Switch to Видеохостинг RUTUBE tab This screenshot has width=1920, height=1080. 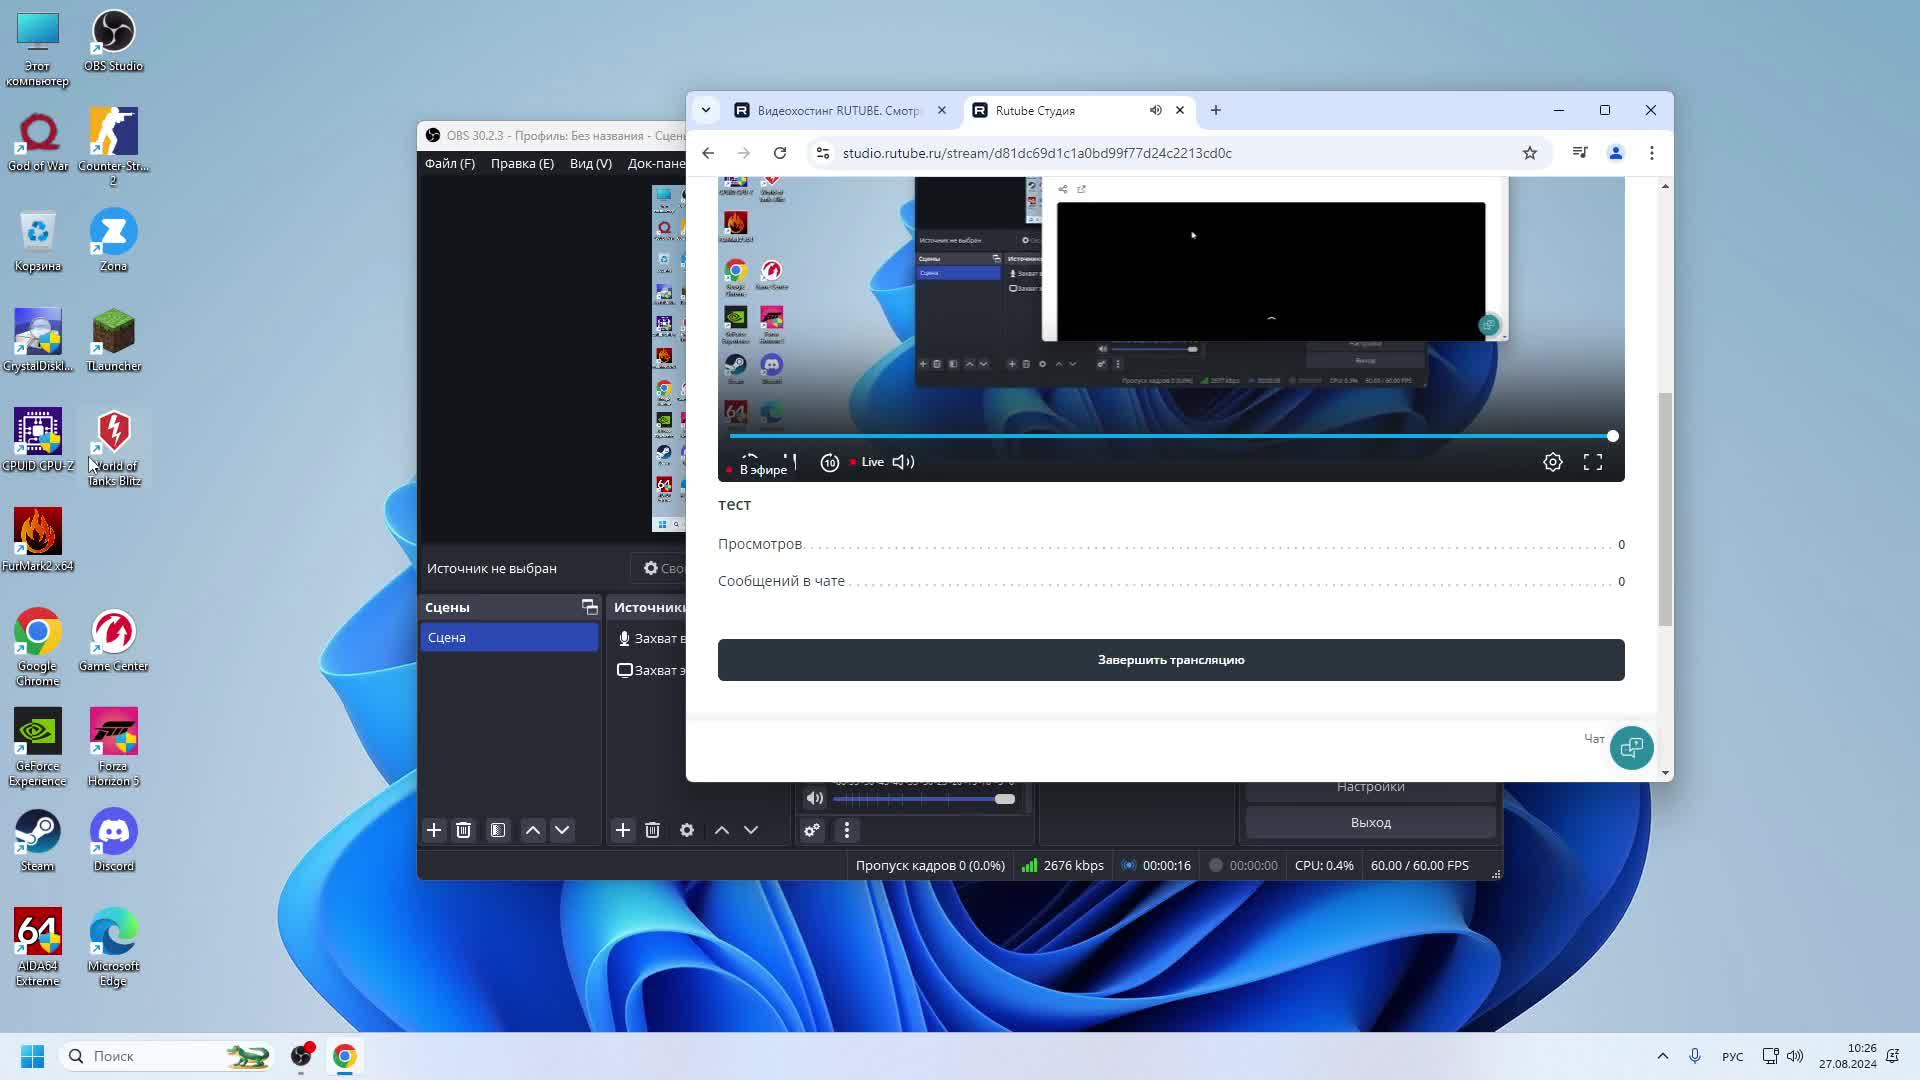838,110
